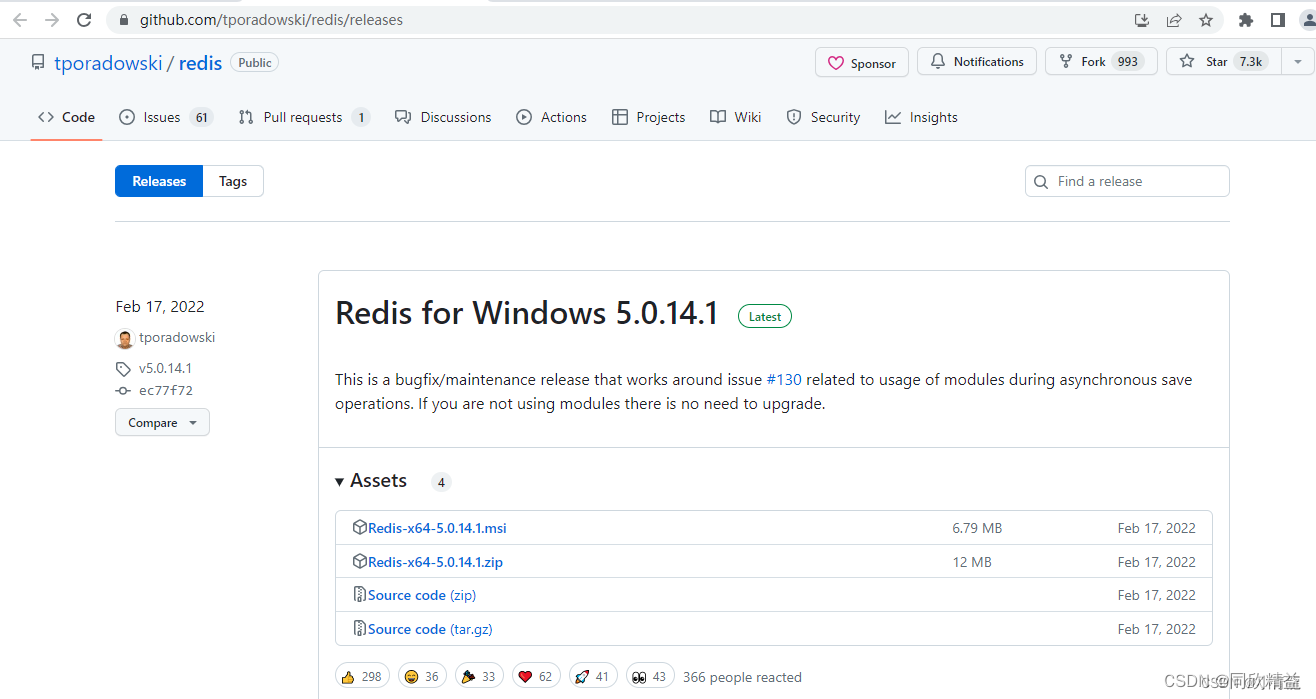Open the Redis for Windows 5.0.14.1 title
The height and width of the screenshot is (699, 1316).
(x=526, y=313)
